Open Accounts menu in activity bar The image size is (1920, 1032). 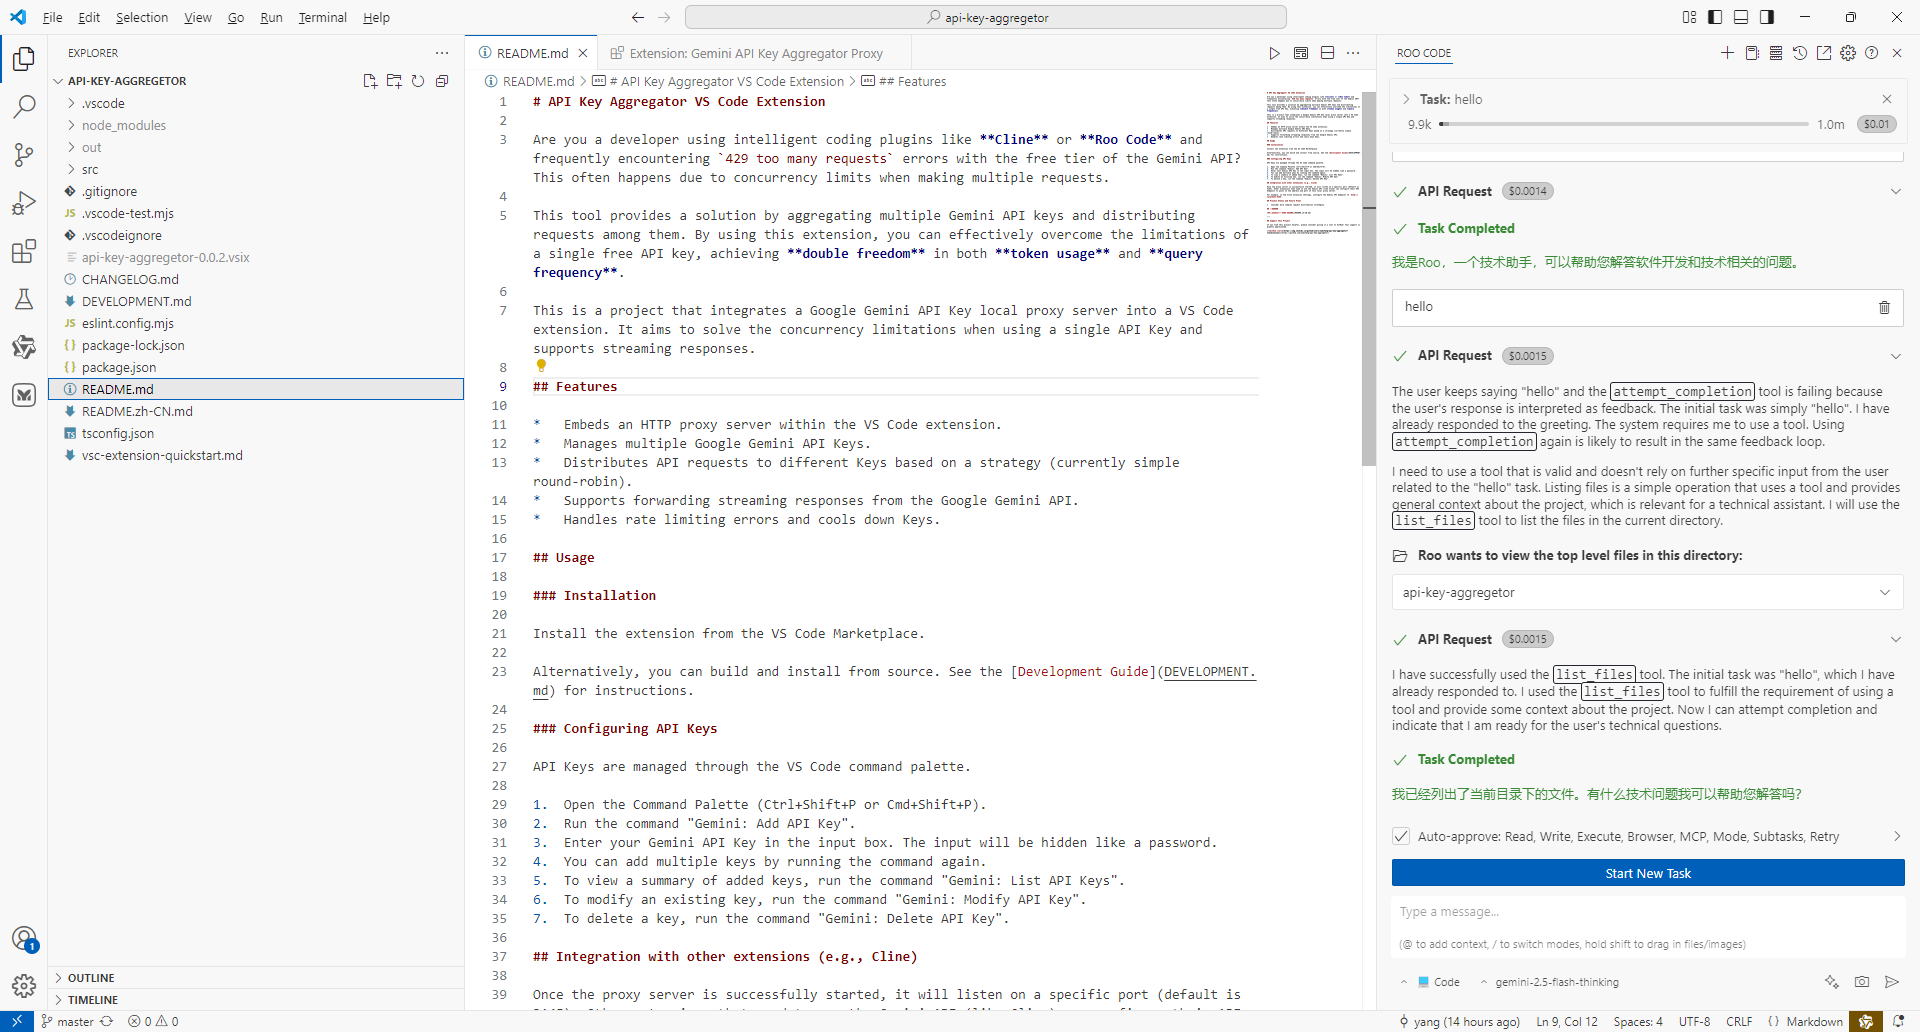[x=24, y=939]
